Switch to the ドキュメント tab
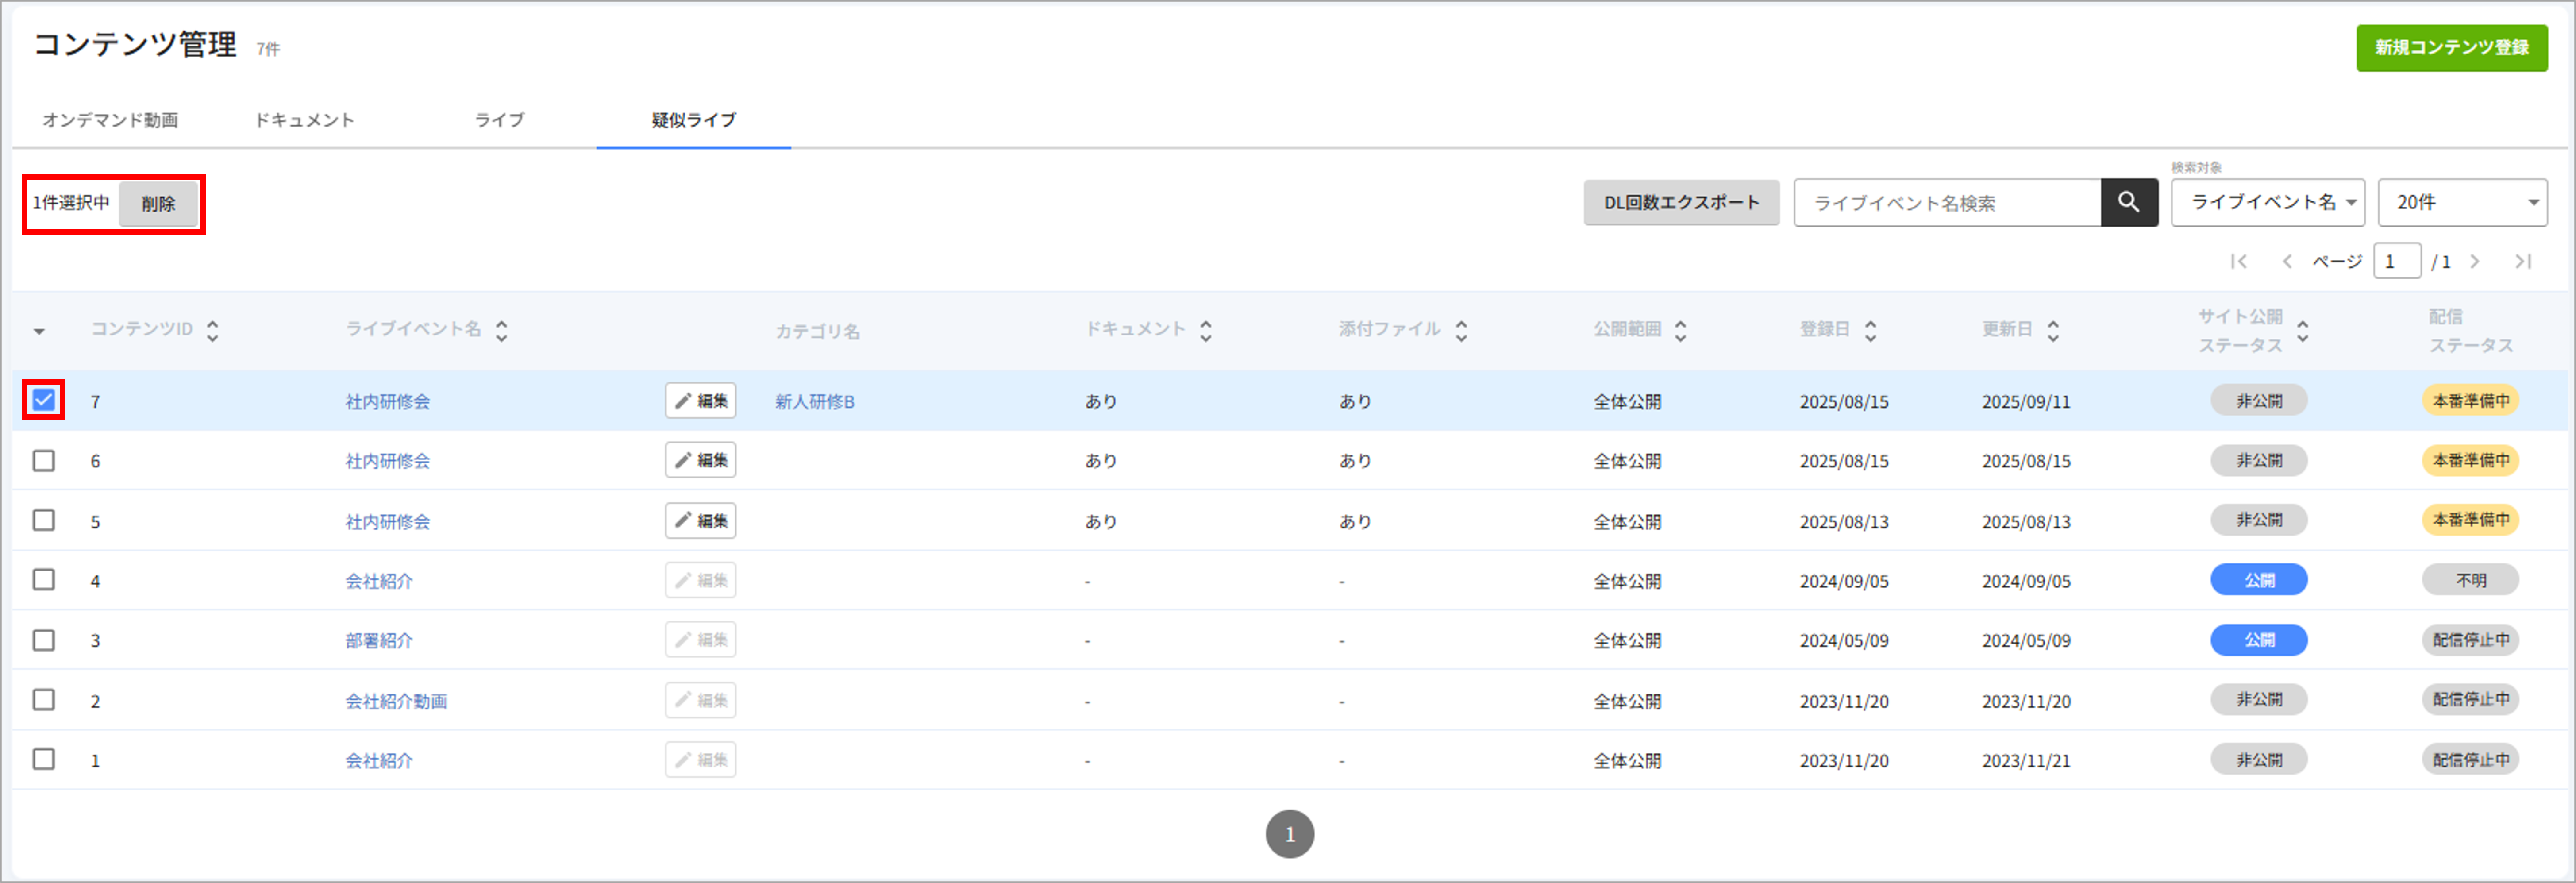Screen dimensions: 2576x883 pos(304,120)
